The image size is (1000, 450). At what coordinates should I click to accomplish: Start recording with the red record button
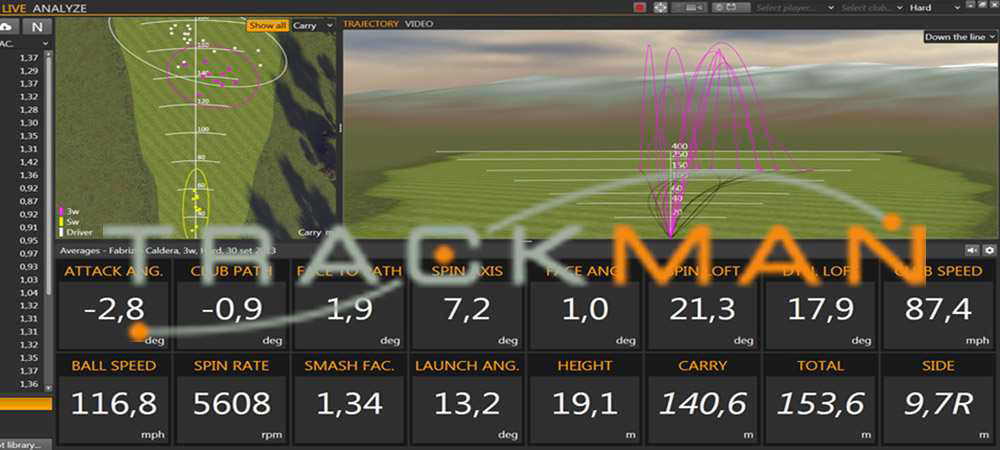640,8
